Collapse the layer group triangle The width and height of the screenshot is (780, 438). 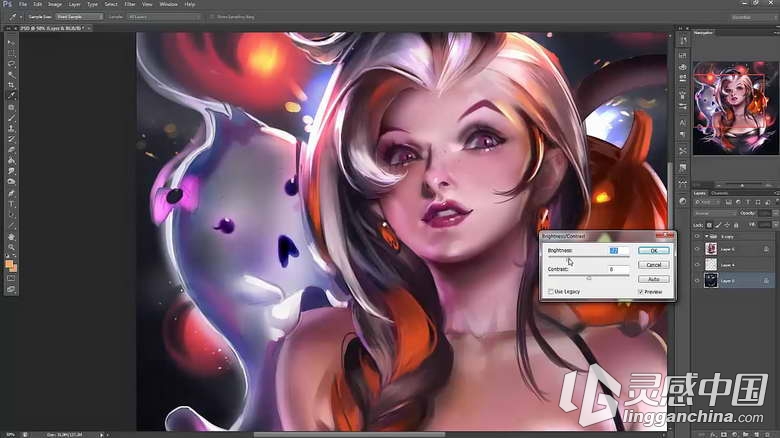[706, 236]
